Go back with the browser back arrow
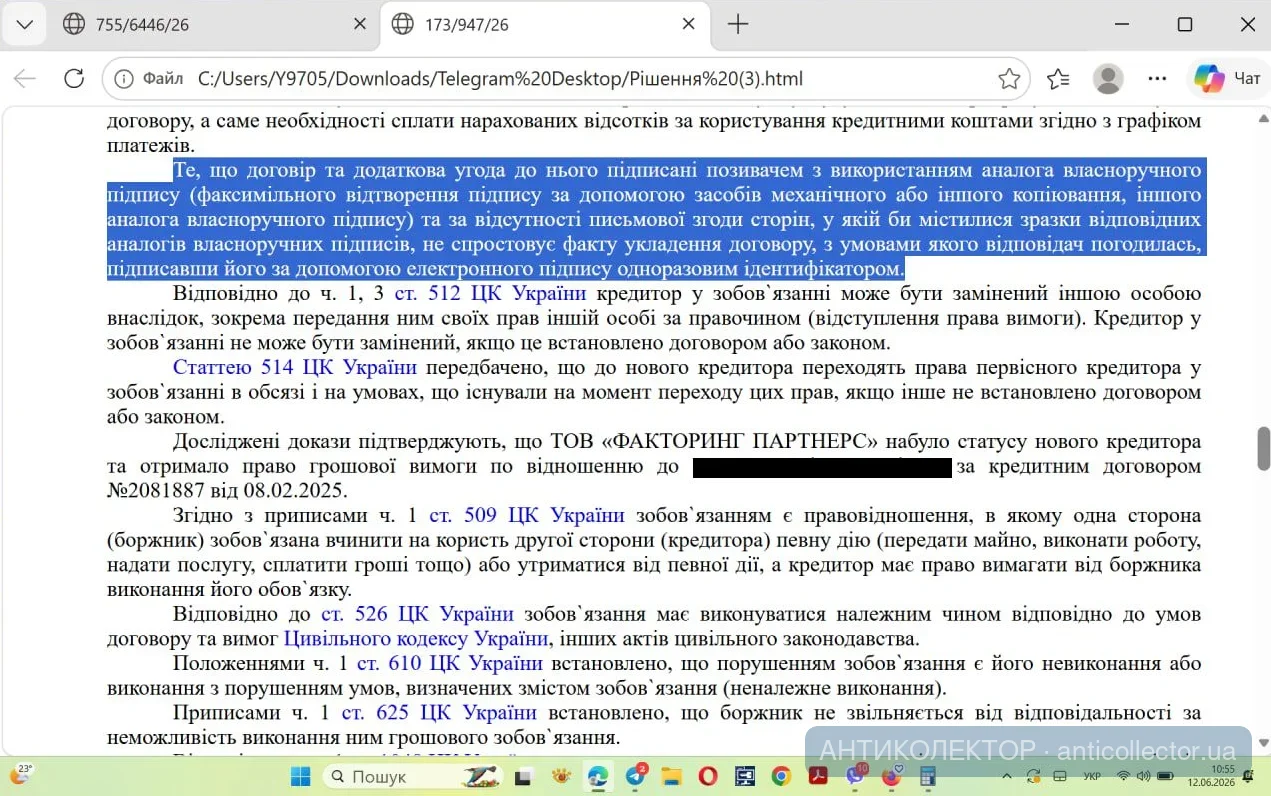The width and height of the screenshot is (1271, 796). pyautogui.click(x=25, y=78)
